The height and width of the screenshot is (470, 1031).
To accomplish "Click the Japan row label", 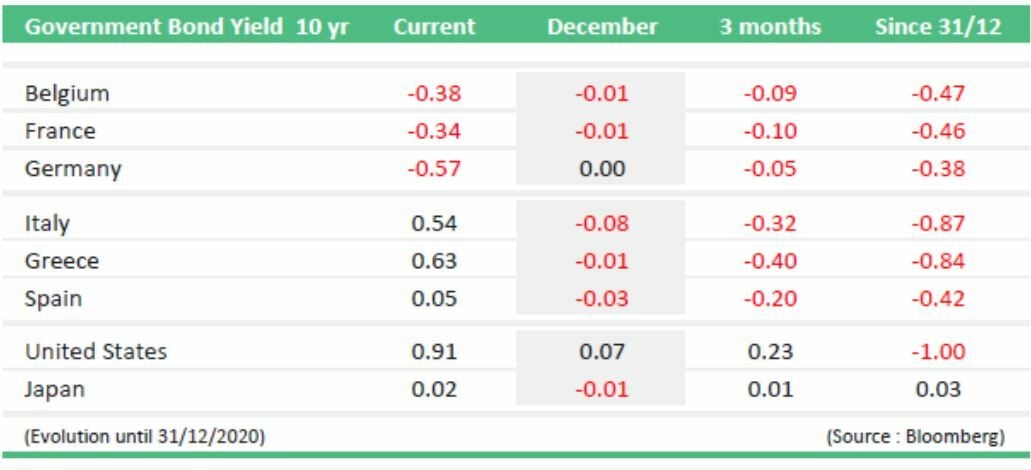I will point(55,389).
